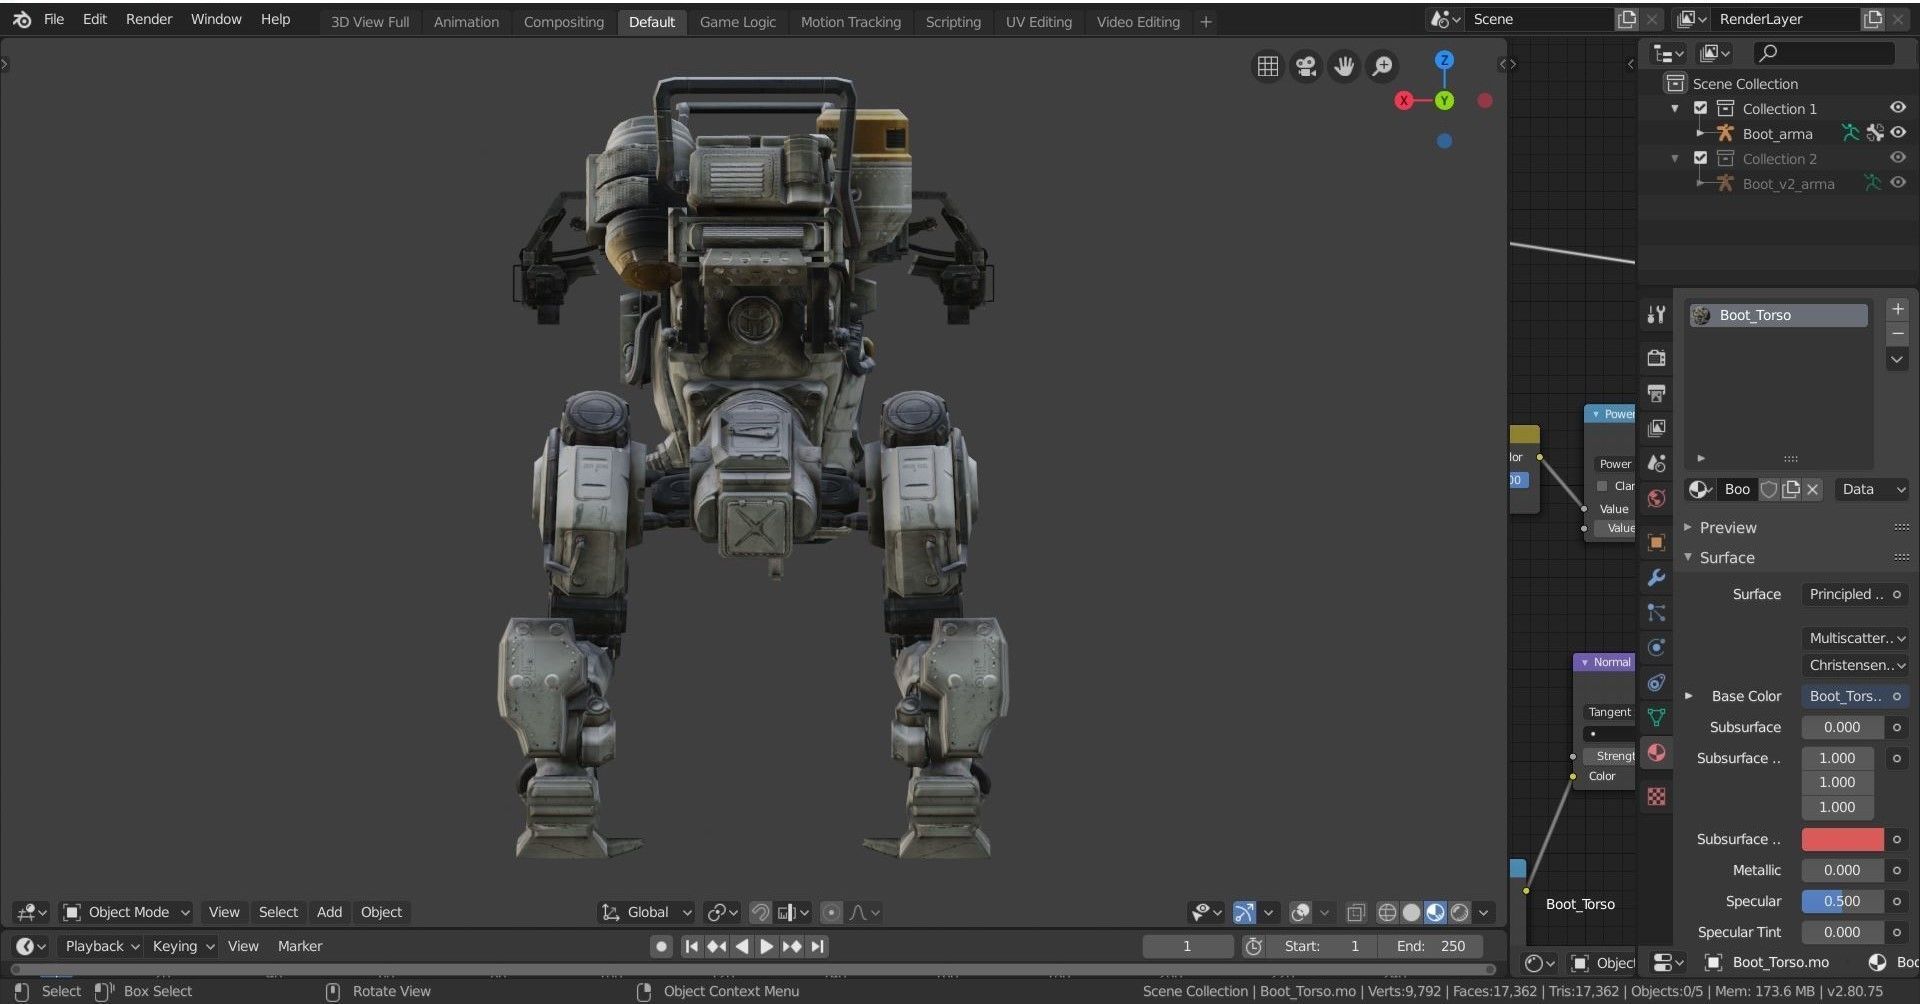Switch to orthographic grid view icon
1920x1004 pixels.
(1267, 66)
